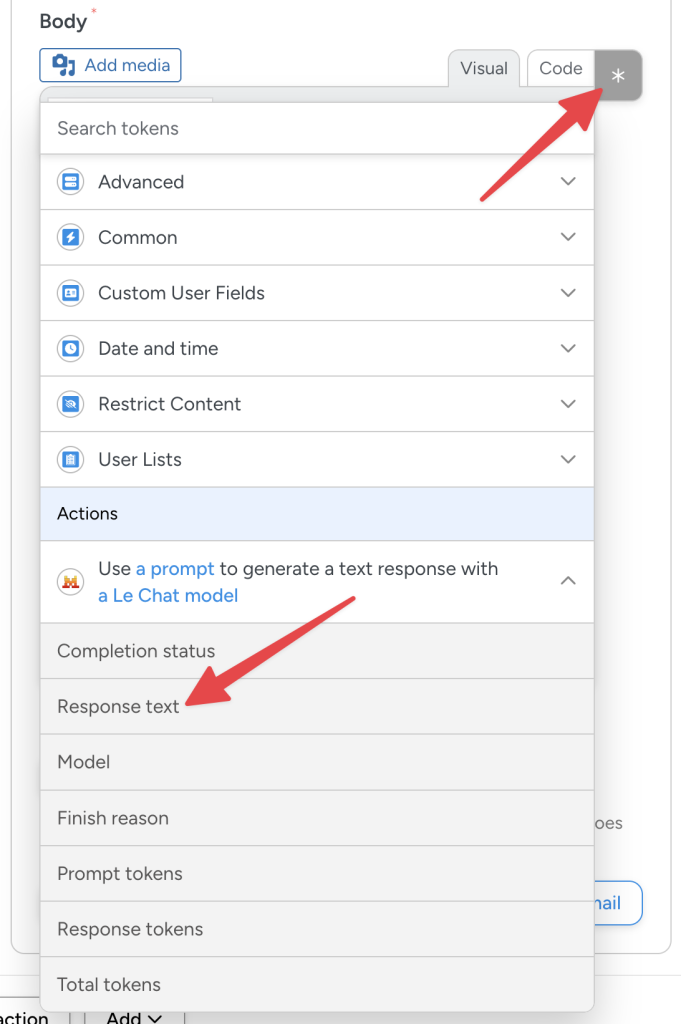Click the lightning icon beside Common
Screen dimensions: 681x1024
[70, 237]
